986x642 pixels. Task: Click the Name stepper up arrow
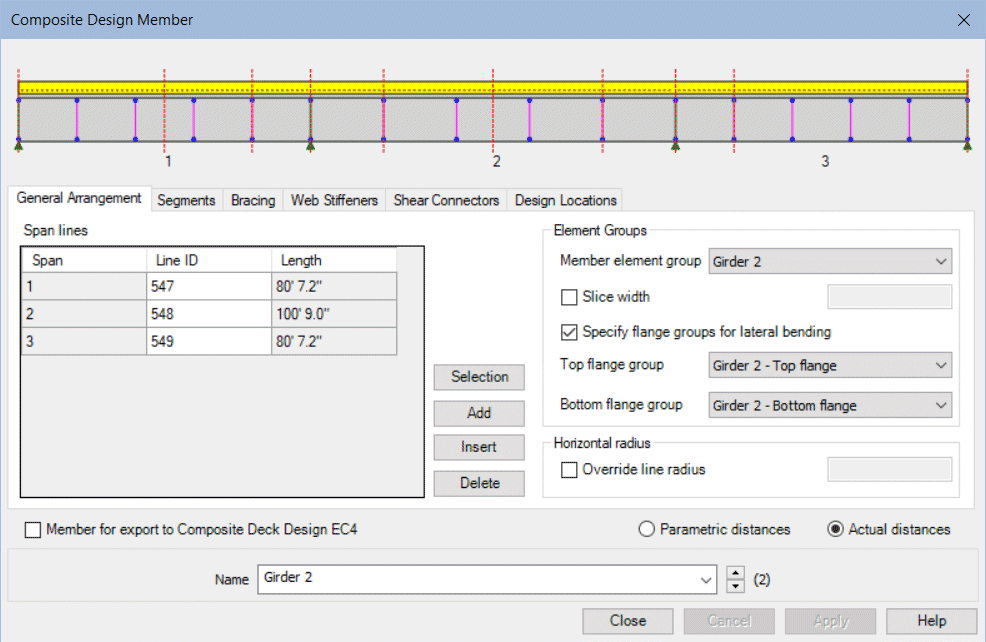pyautogui.click(x=736, y=572)
